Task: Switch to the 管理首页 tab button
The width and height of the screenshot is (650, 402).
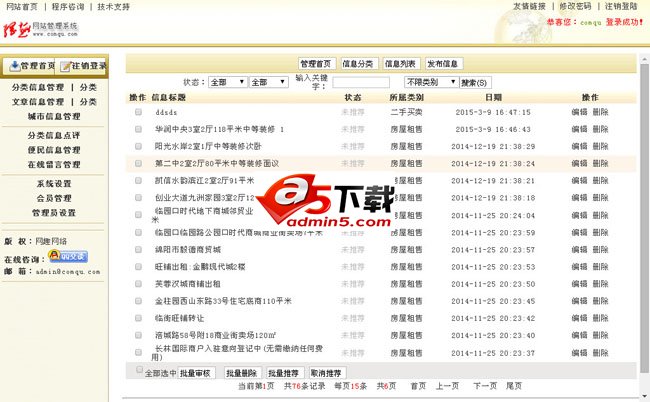Action: point(317,64)
